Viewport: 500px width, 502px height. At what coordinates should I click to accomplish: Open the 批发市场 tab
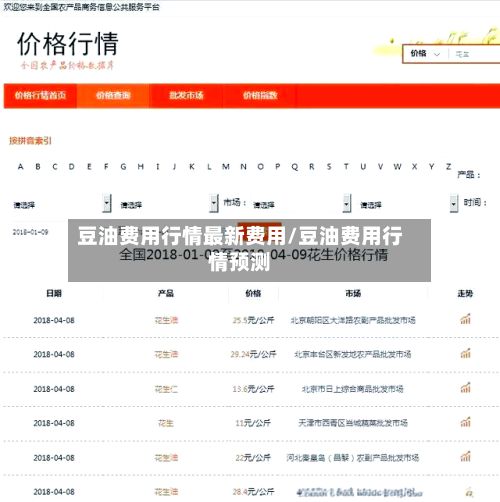coord(186,96)
